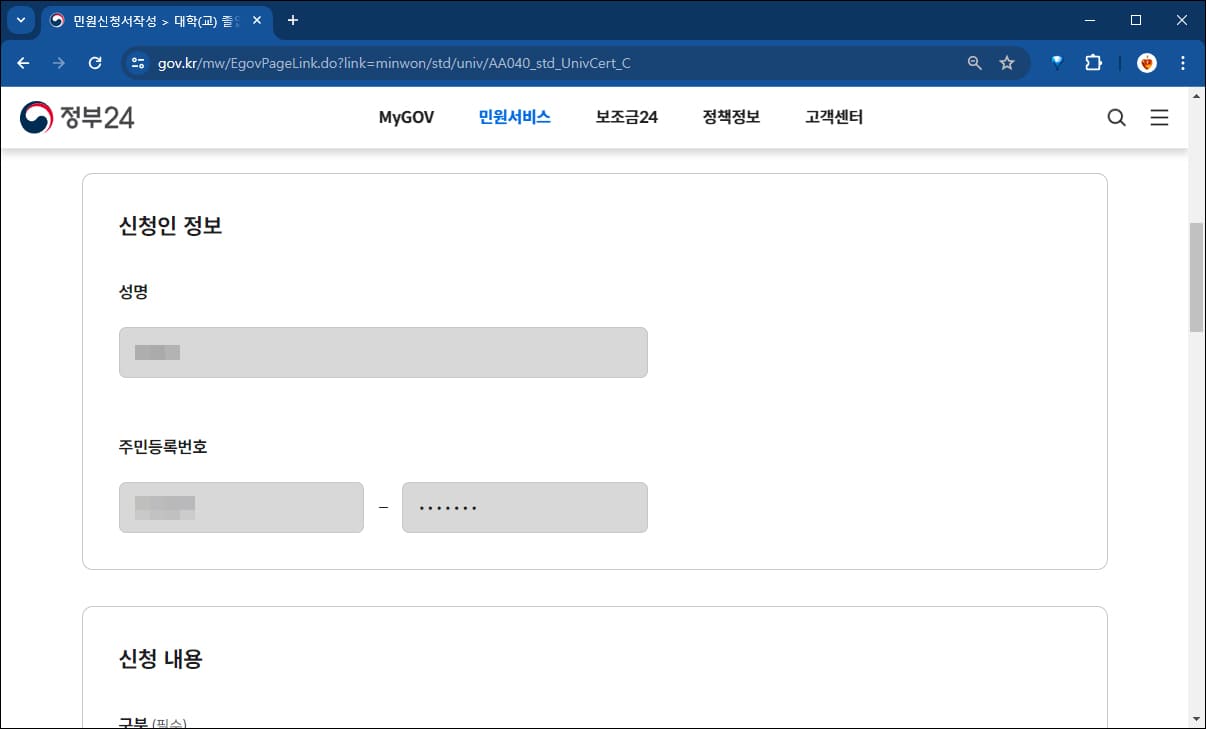Screen dimensions: 1206x729
Task: Open the Chrome extensions puzzle icon
Action: click(1093, 62)
